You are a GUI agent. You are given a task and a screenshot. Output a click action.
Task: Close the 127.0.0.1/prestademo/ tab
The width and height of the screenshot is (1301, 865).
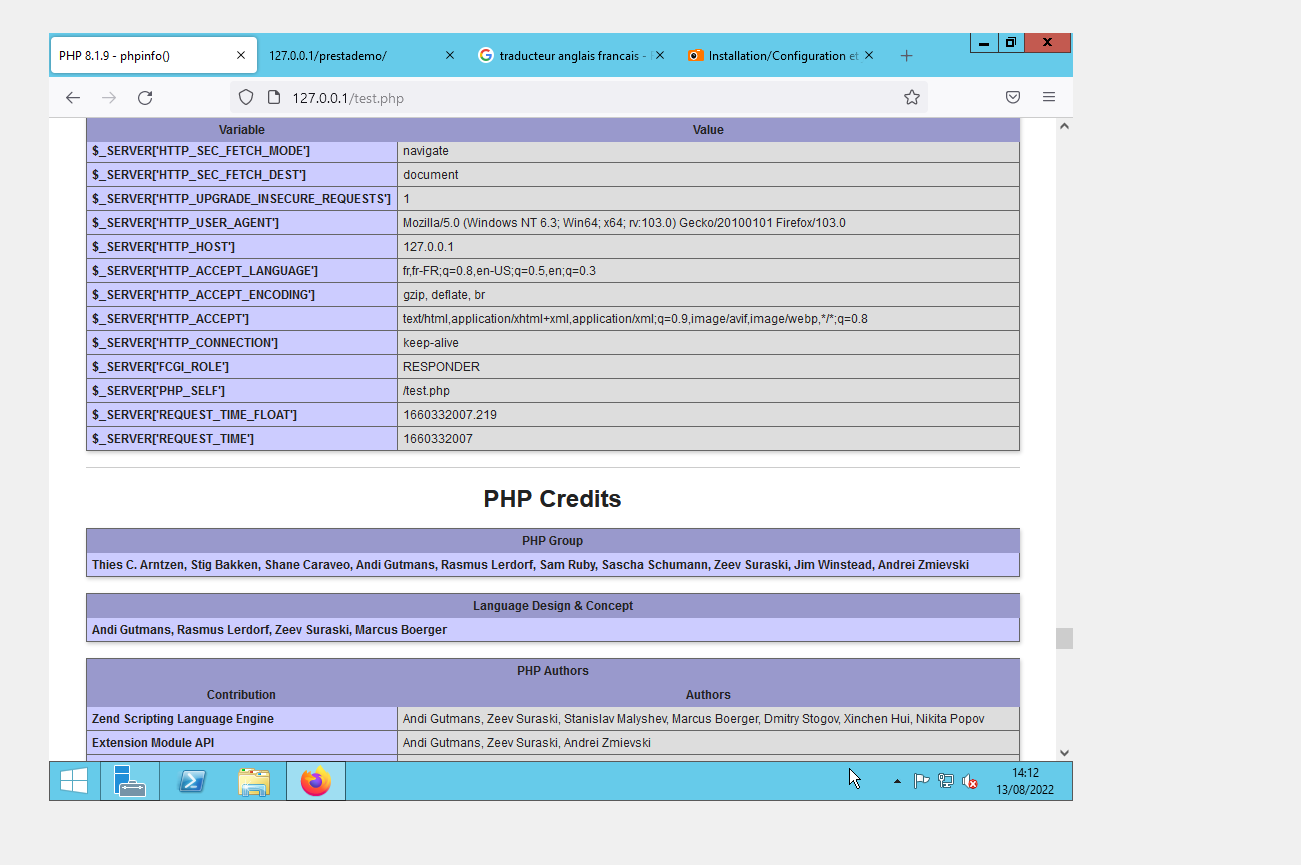coord(449,56)
